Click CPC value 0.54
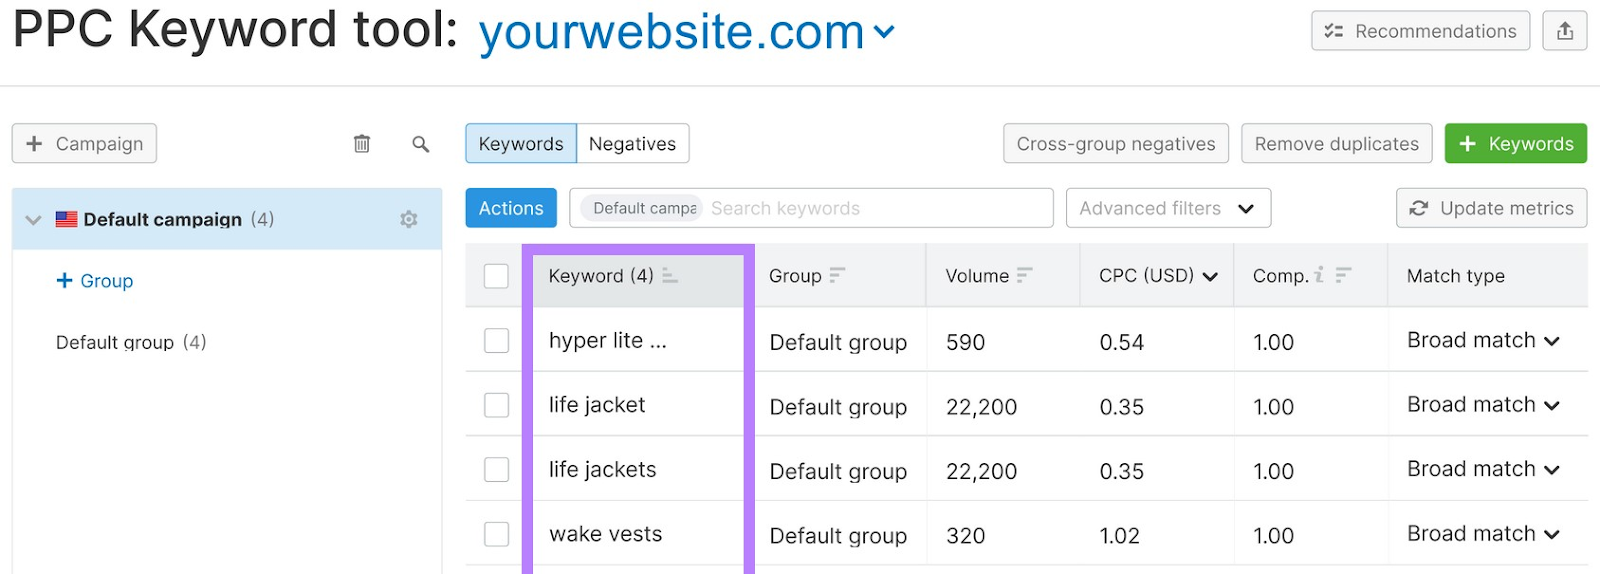The image size is (1600, 574). 1121,343
